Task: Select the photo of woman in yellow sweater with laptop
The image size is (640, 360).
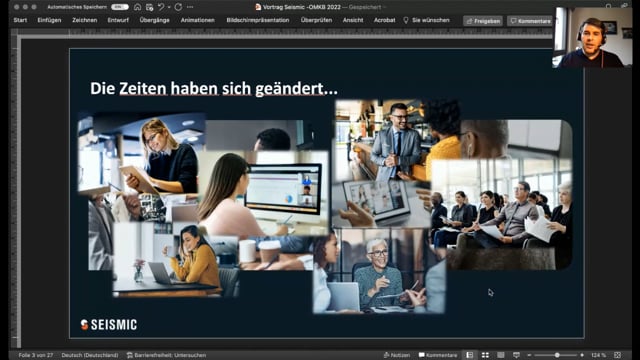Action: point(176,260)
